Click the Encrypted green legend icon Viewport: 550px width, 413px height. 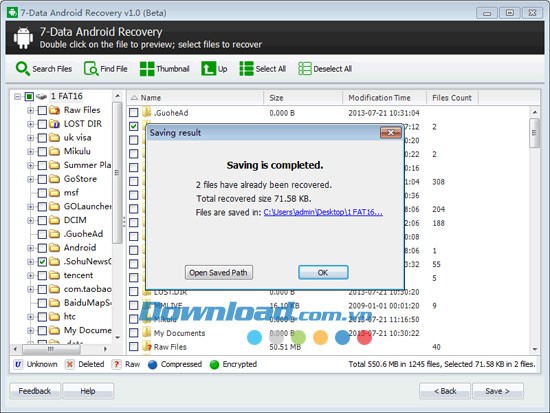click(214, 365)
